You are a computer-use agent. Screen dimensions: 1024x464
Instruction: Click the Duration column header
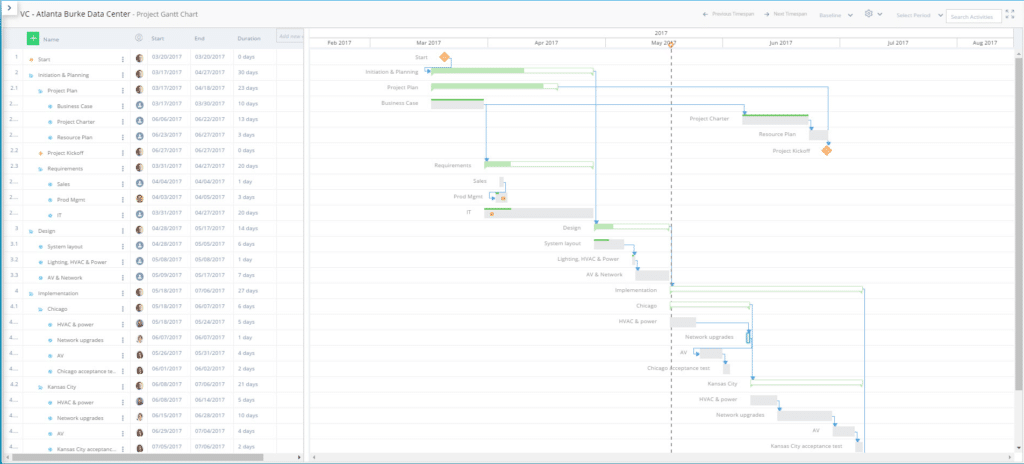click(249, 39)
